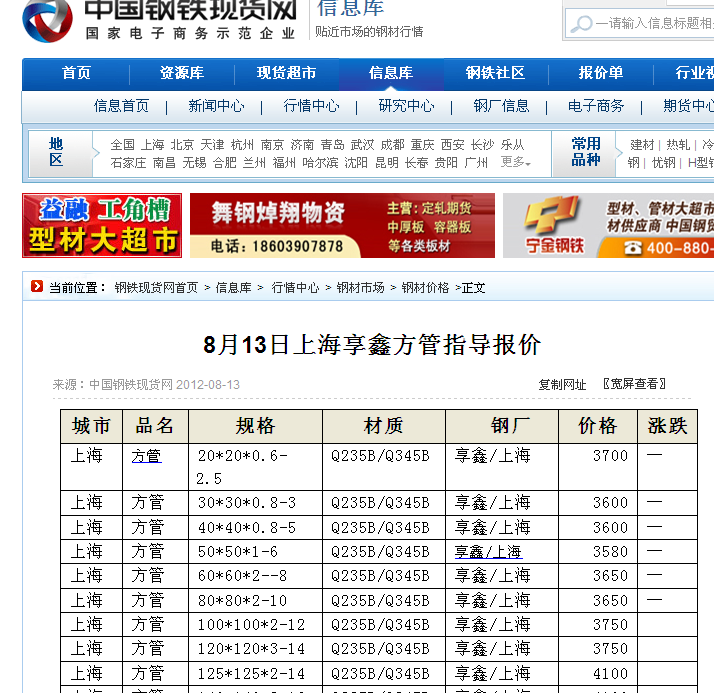Screen dimensions: 714x693
Task: Select region 武汉
Action: (362, 145)
